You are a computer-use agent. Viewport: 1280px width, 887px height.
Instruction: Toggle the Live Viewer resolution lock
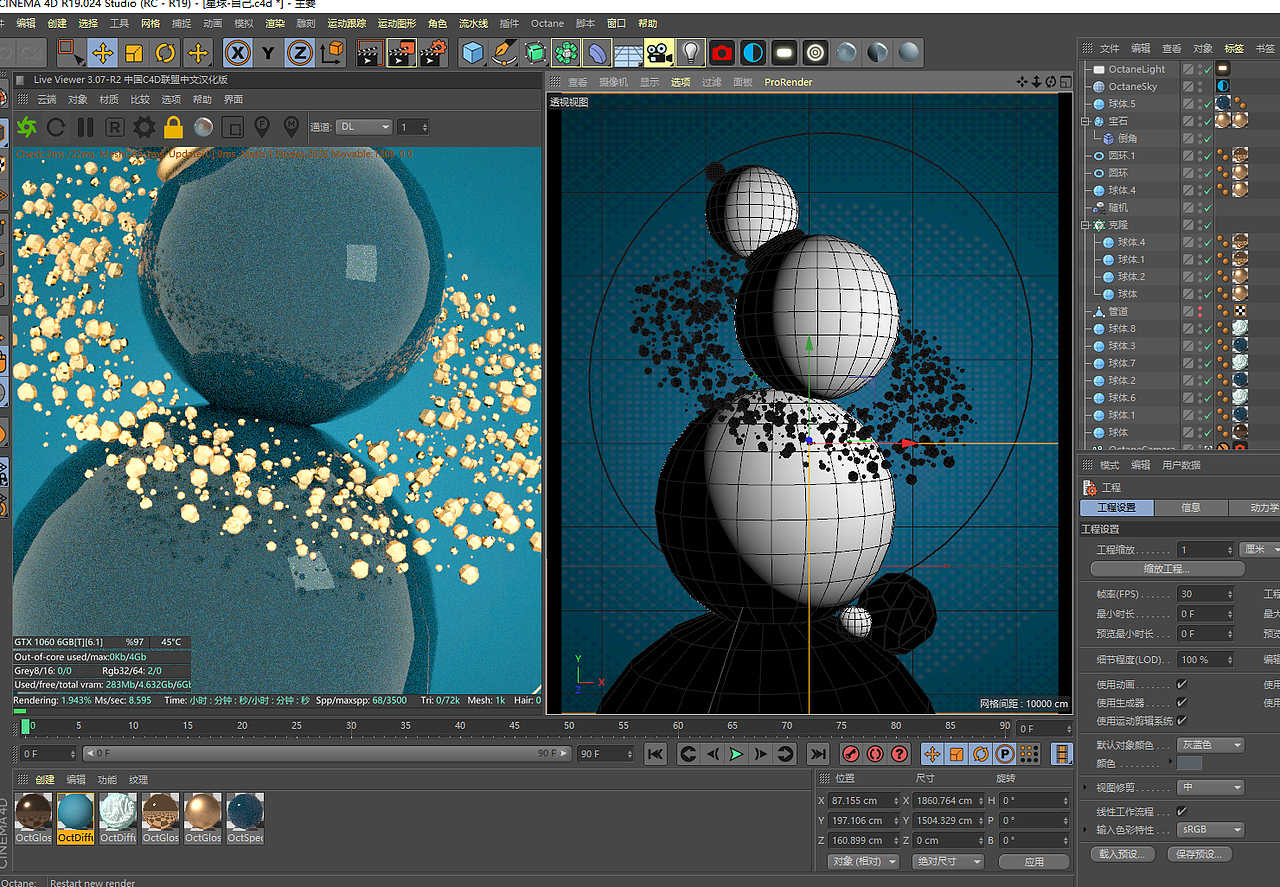173,127
